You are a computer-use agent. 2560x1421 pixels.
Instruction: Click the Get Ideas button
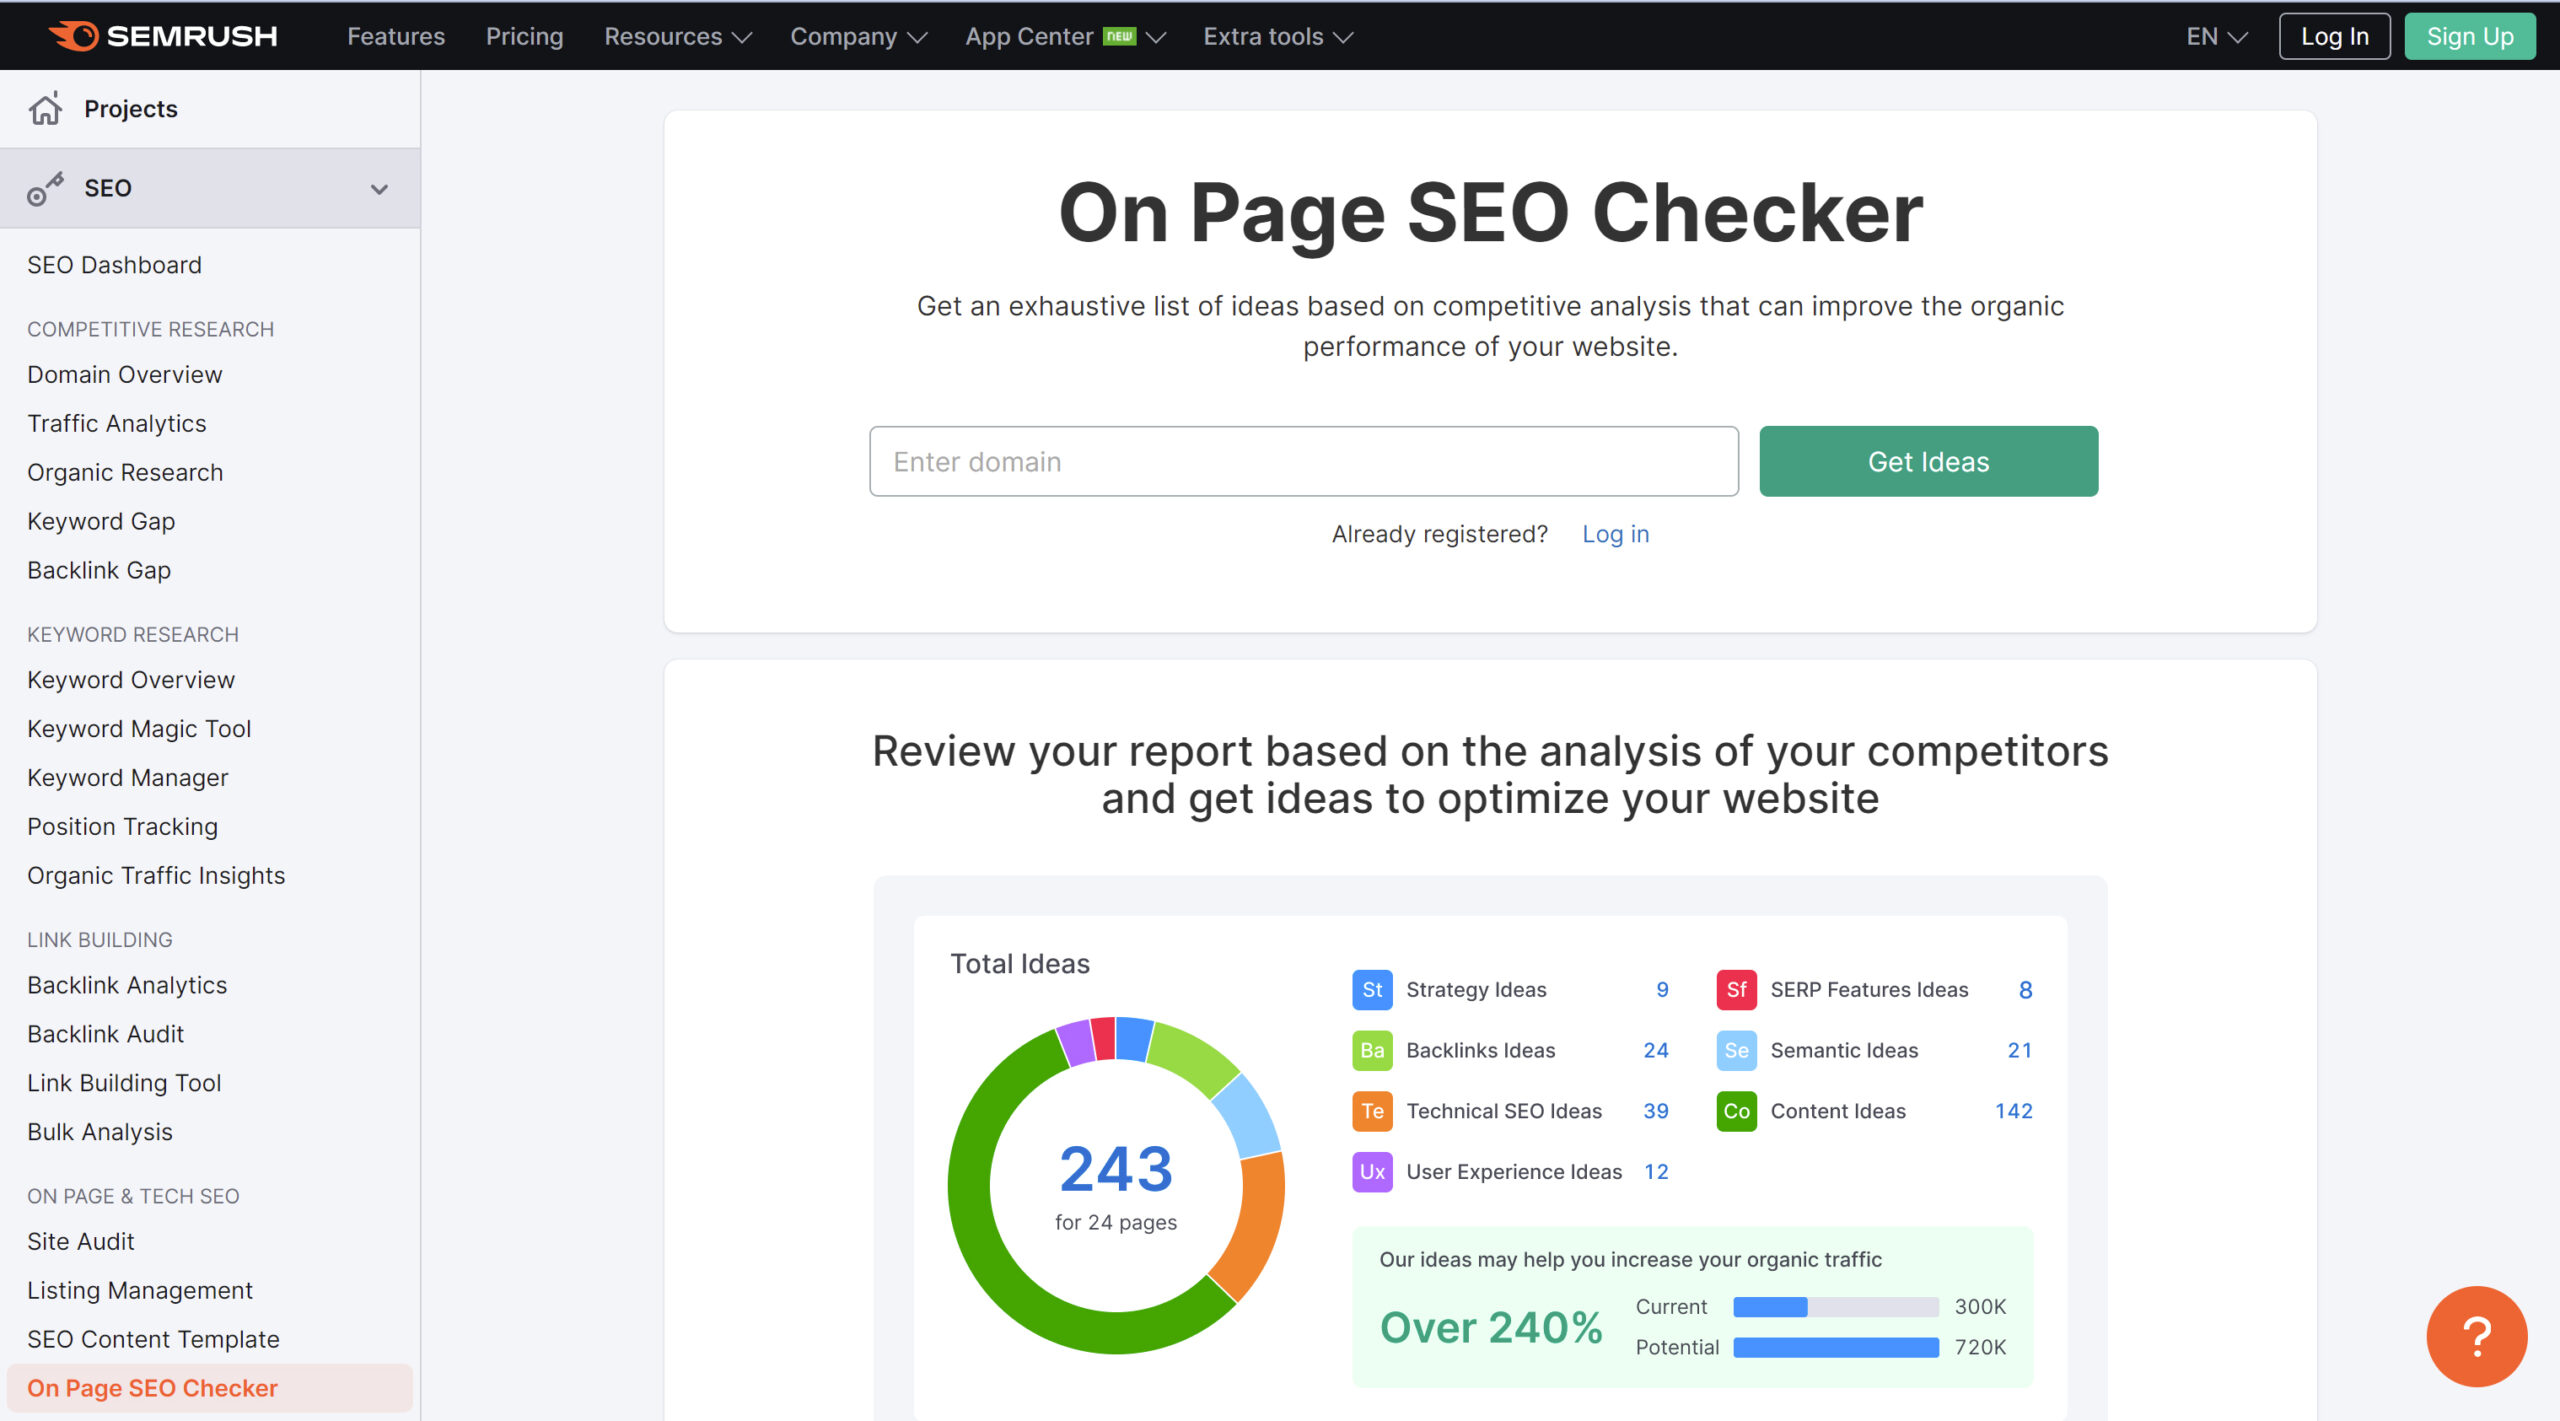click(1928, 461)
